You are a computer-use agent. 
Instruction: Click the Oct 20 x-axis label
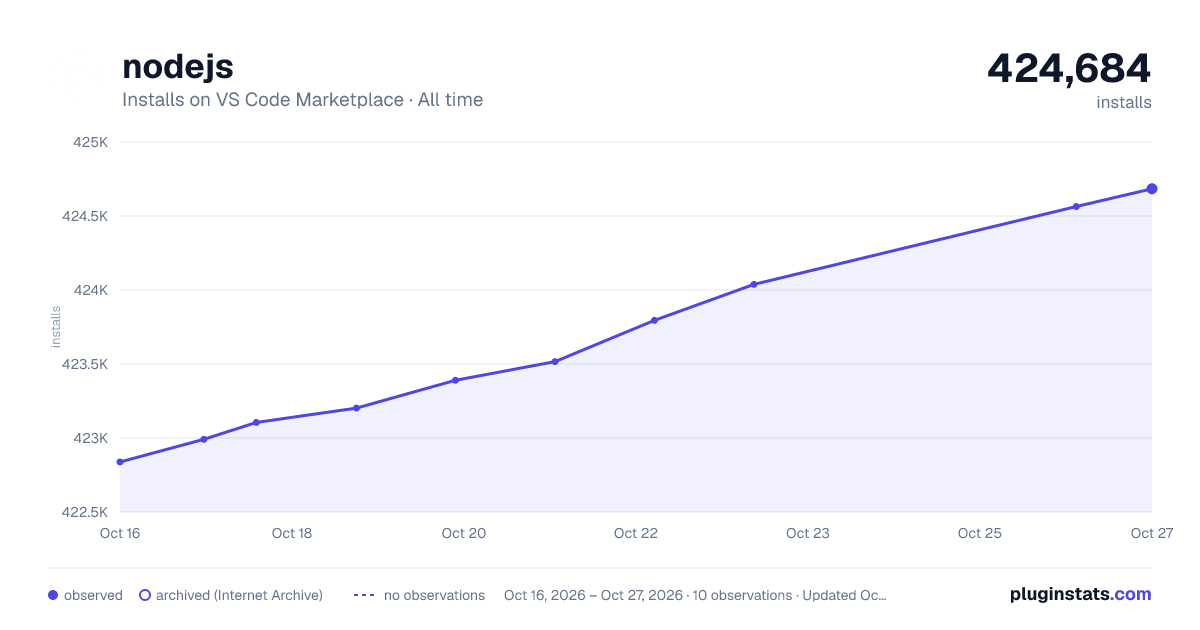click(x=464, y=533)
